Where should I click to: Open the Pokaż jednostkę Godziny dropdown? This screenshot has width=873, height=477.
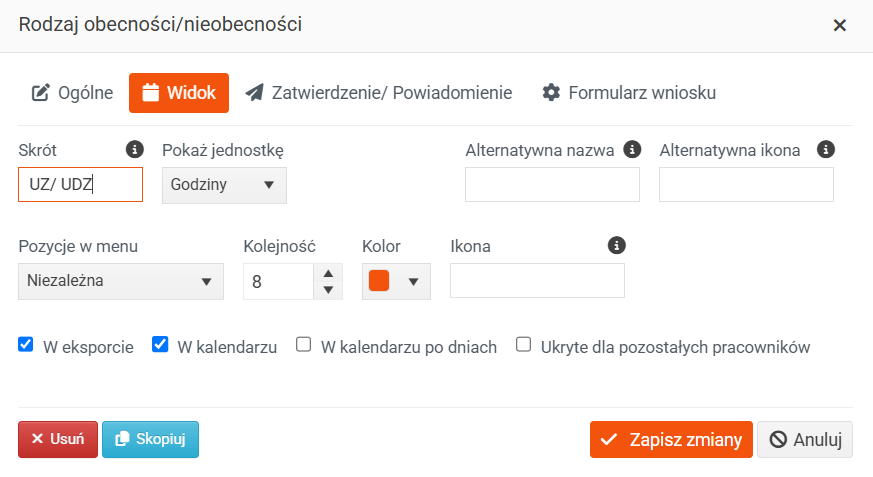[x=224, y=185]
